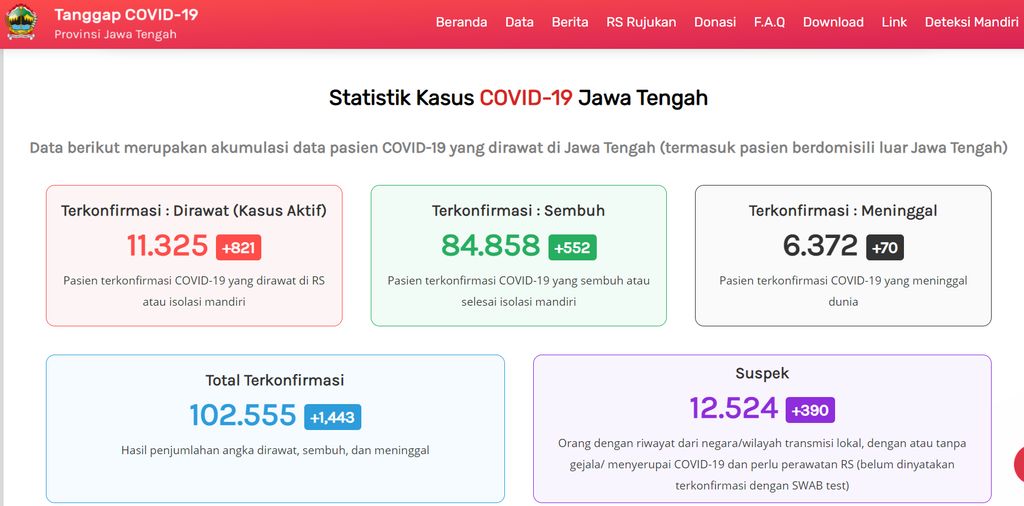1024x506 pixels.
Task: Click the Statistik Kasus COVID-19 Jawa Tengah heading
Action: point(519,98)
